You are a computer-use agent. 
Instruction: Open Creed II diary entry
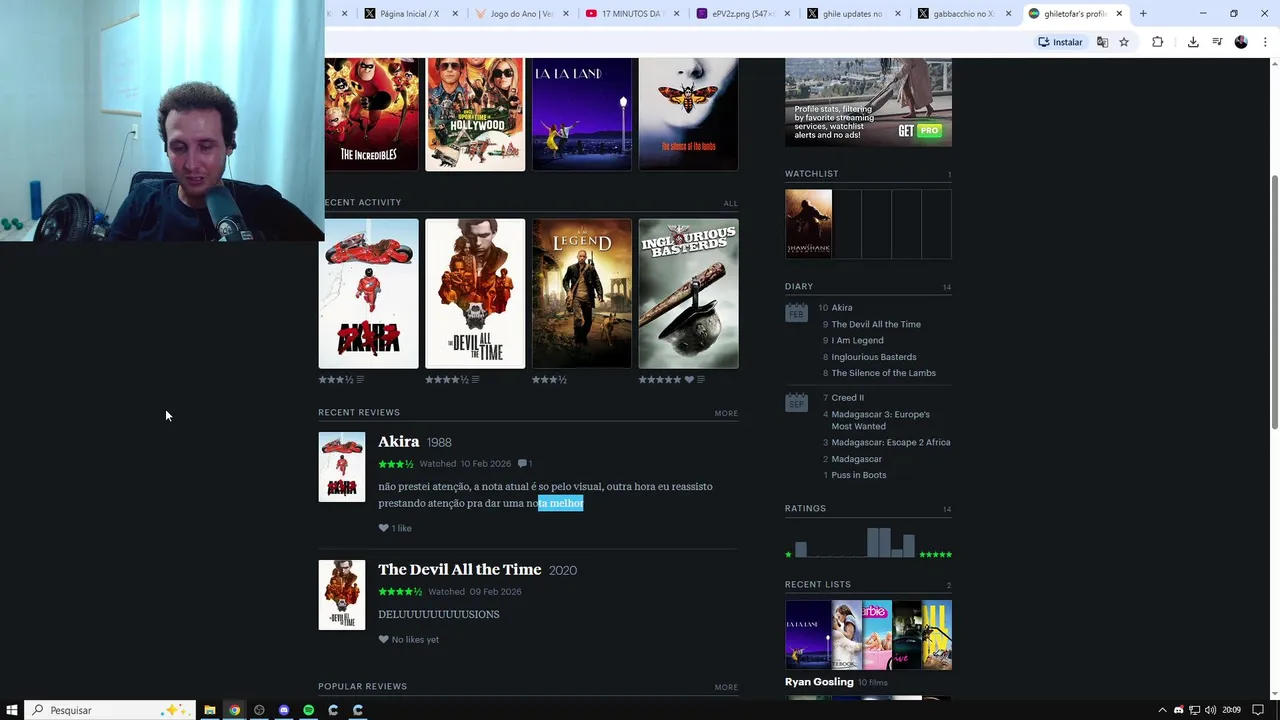click(x=847, y=398)
